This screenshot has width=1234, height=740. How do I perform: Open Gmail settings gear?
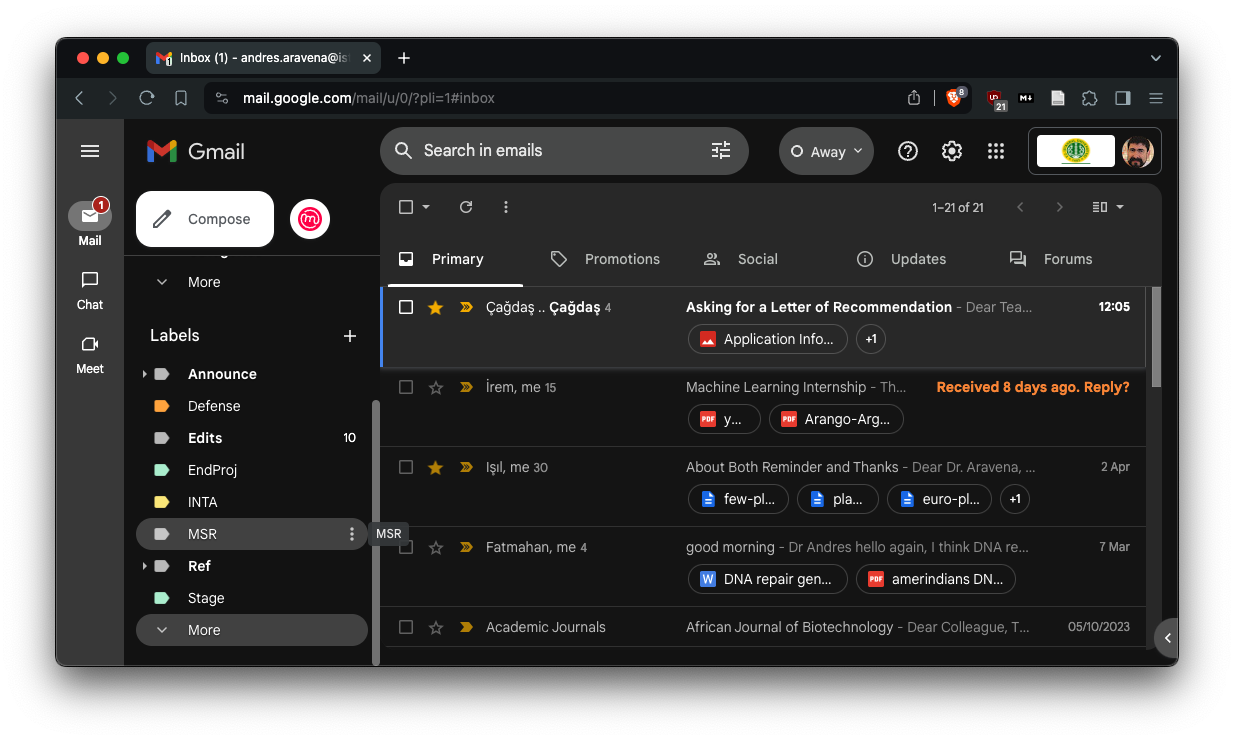coord(951,151)
